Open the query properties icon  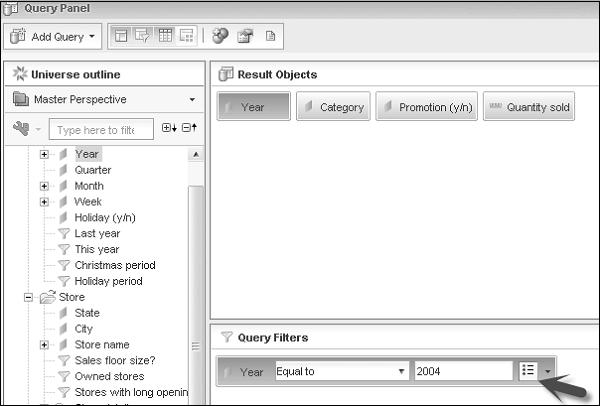[x=245, y=36]
